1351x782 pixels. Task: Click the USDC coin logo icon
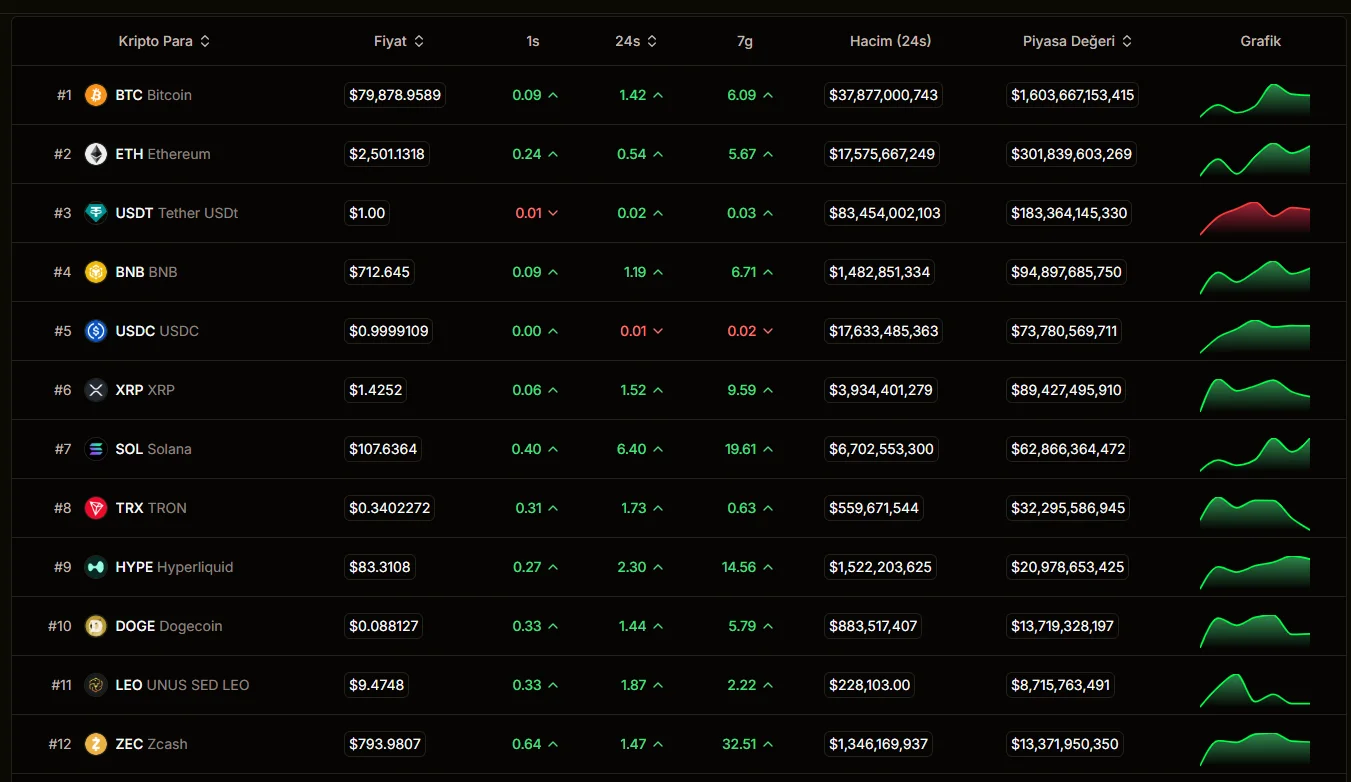point(96,331)
